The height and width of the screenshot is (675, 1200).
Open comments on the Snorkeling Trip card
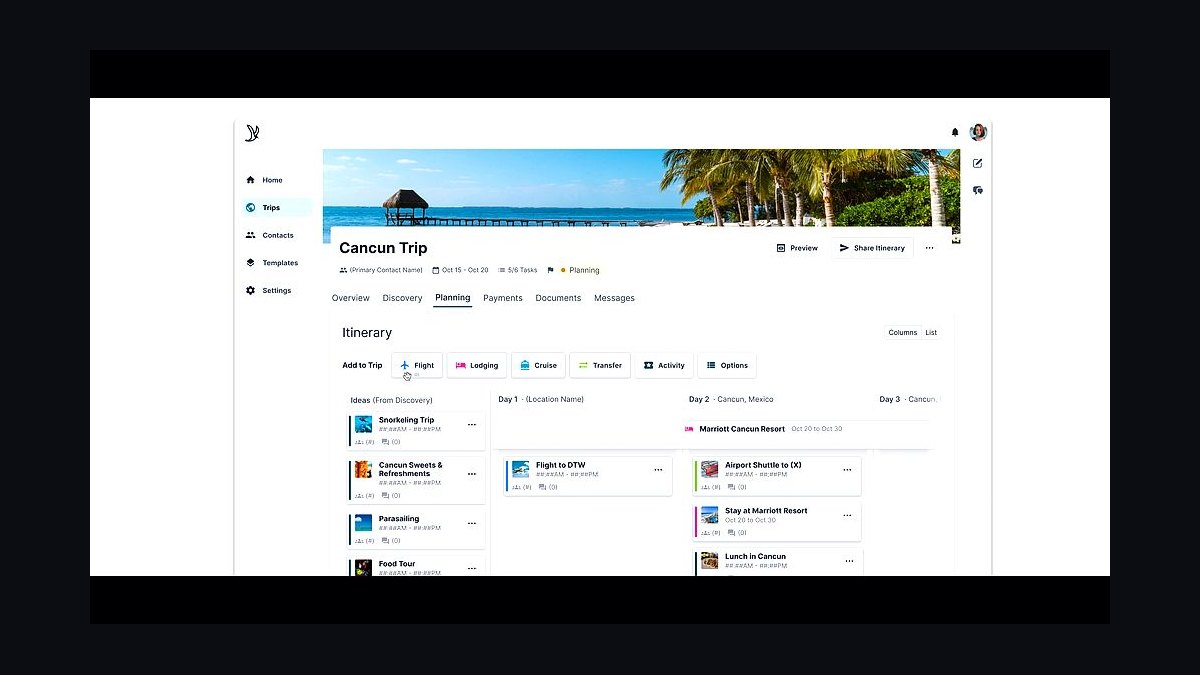point(391,441)
